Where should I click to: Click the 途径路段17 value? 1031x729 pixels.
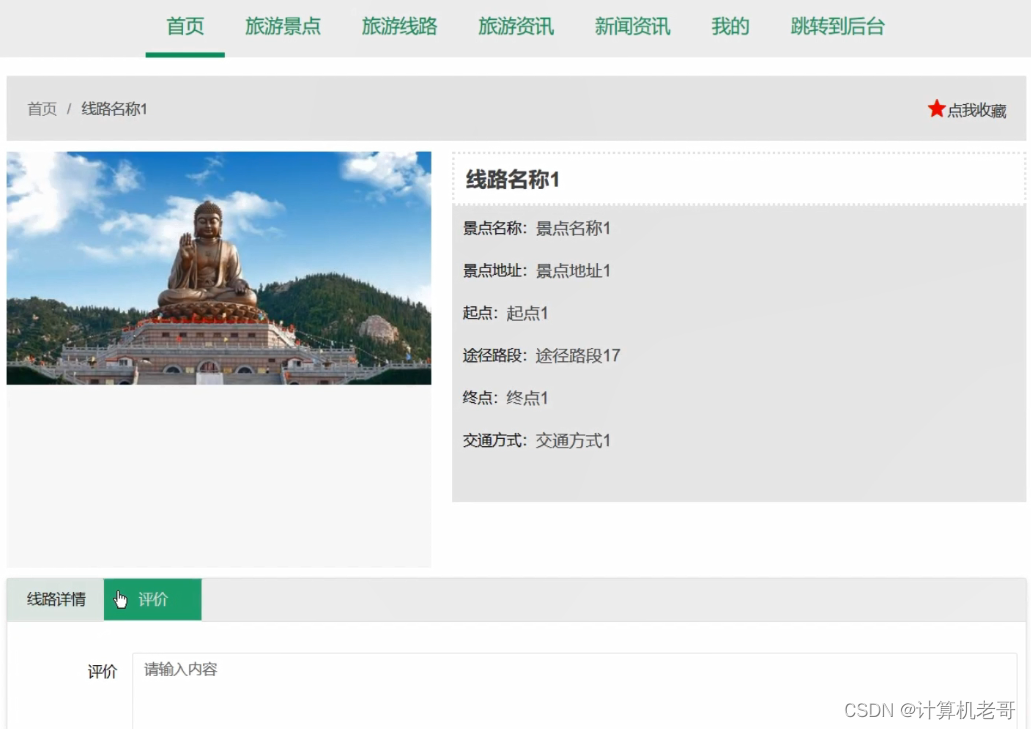[x=577, y=356]
